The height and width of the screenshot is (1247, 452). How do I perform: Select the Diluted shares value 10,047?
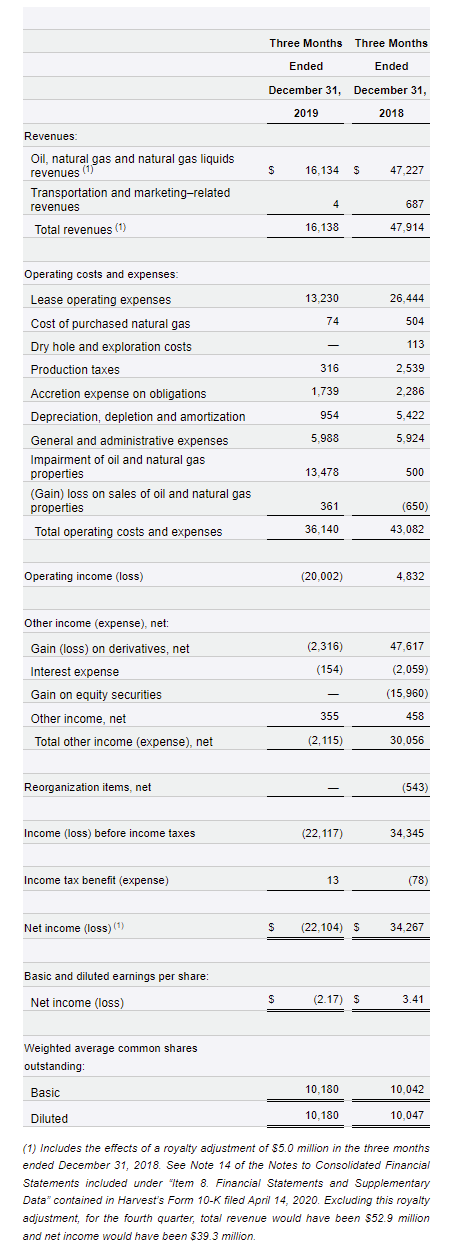click(407, 1113)
